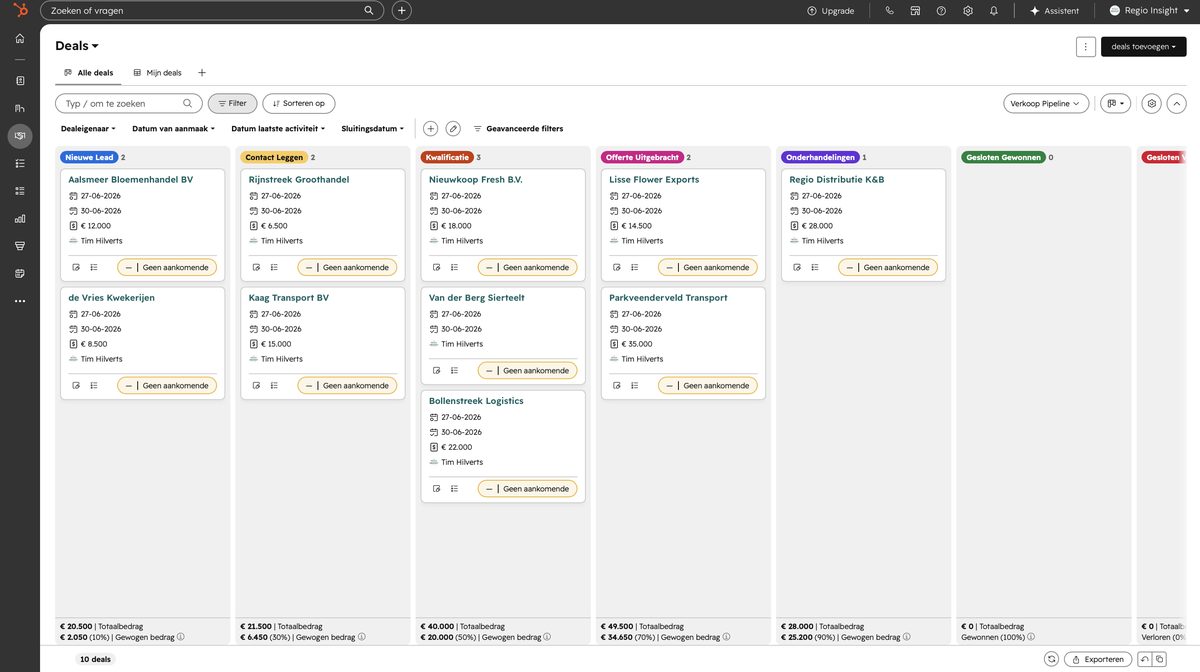1200x672 pixels.
Task: Click the Typ / om te zoeken field
Action: [x=129, y=103]
